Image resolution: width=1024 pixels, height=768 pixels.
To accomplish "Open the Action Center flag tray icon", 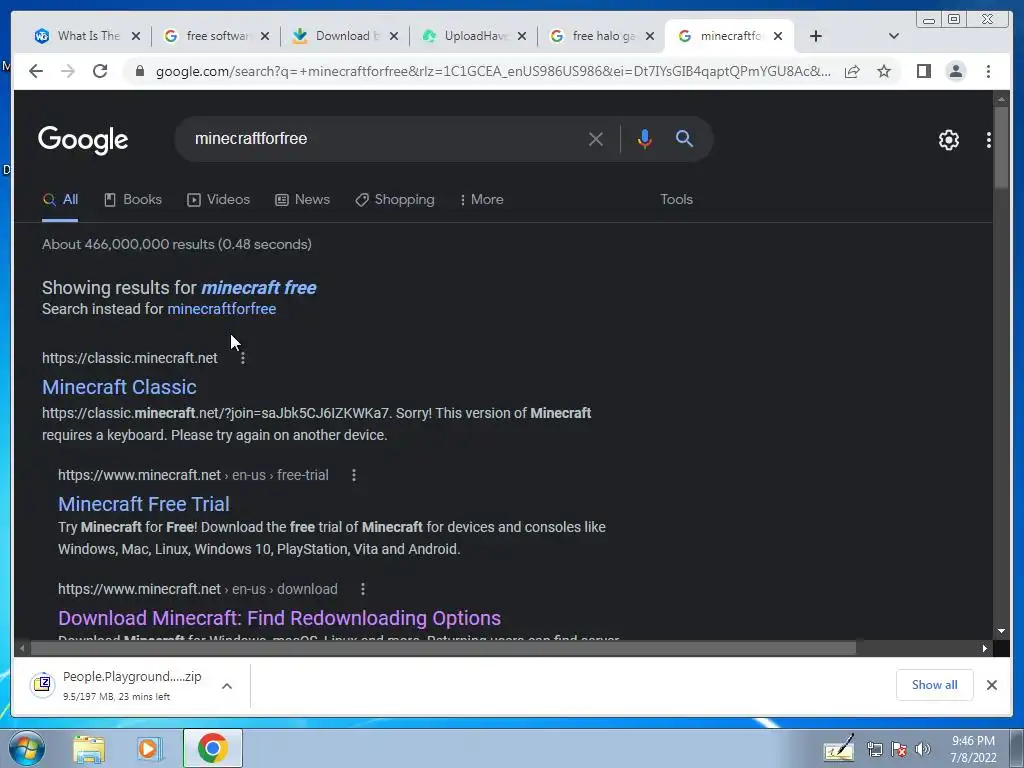I will 899,749.
